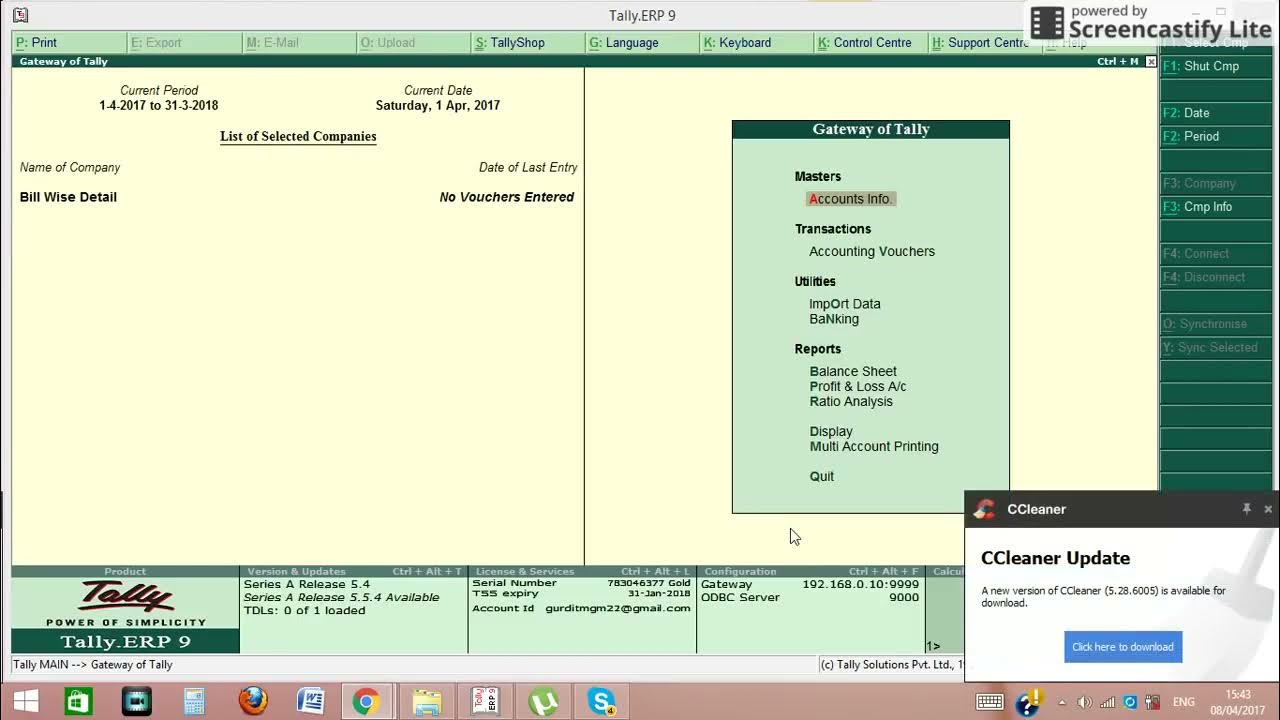The image size is (1280, 720).
Task: Pin the CCleaner notification
Action: click(x=1246, y=509)
